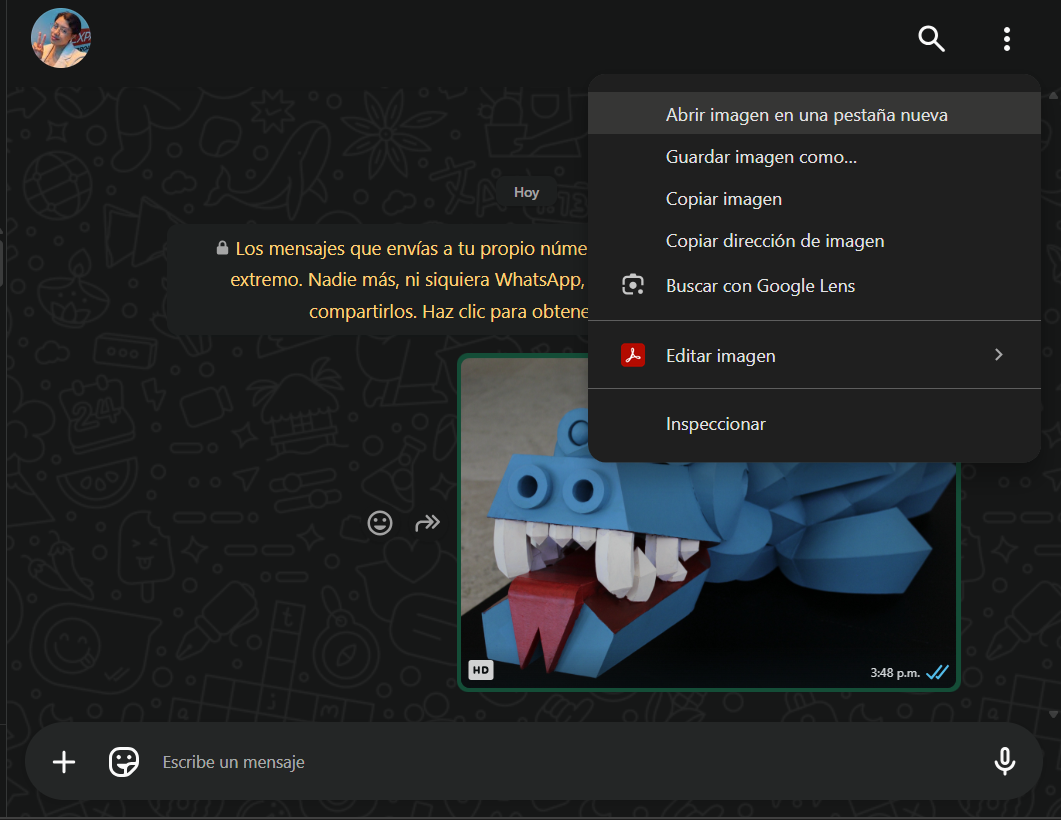Choose Guardar imagen como... option
The height and width of the screenshot is (820, 1061).
tap(761, 157)
